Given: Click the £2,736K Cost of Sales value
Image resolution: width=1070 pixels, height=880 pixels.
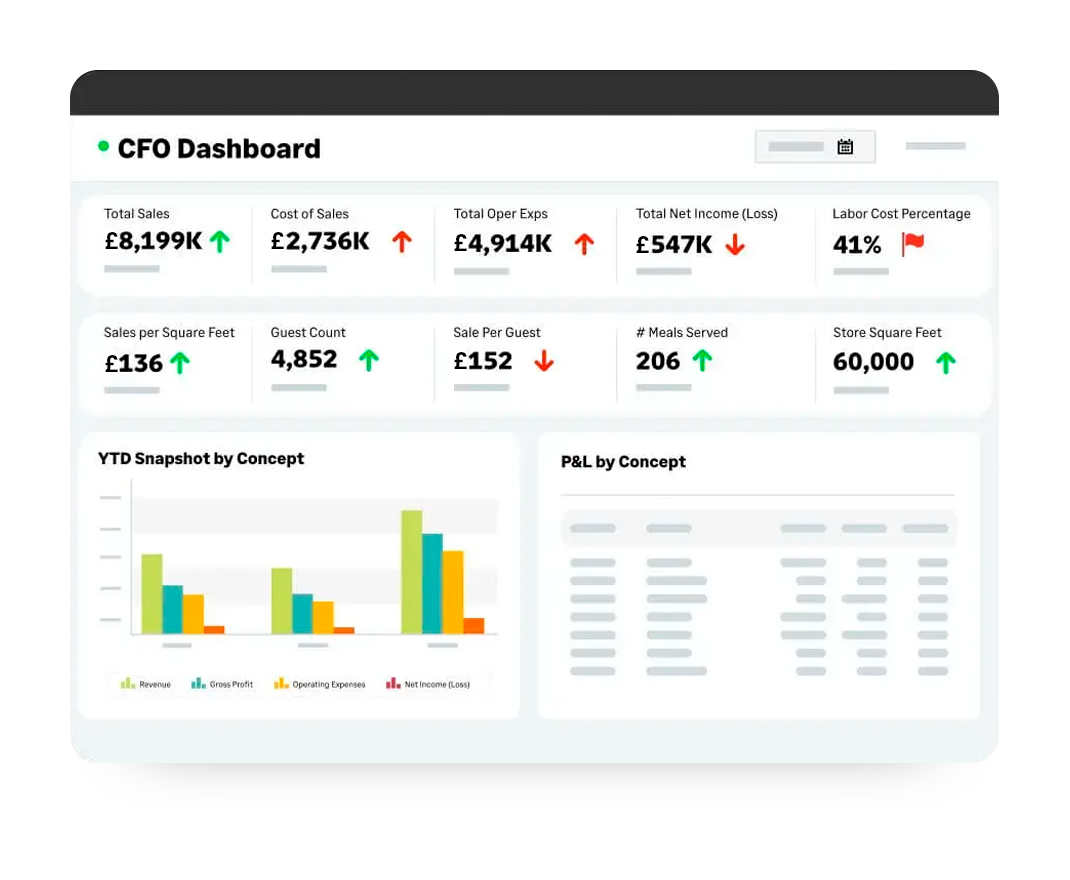Looking at the screenshot, I should (320, 241).
